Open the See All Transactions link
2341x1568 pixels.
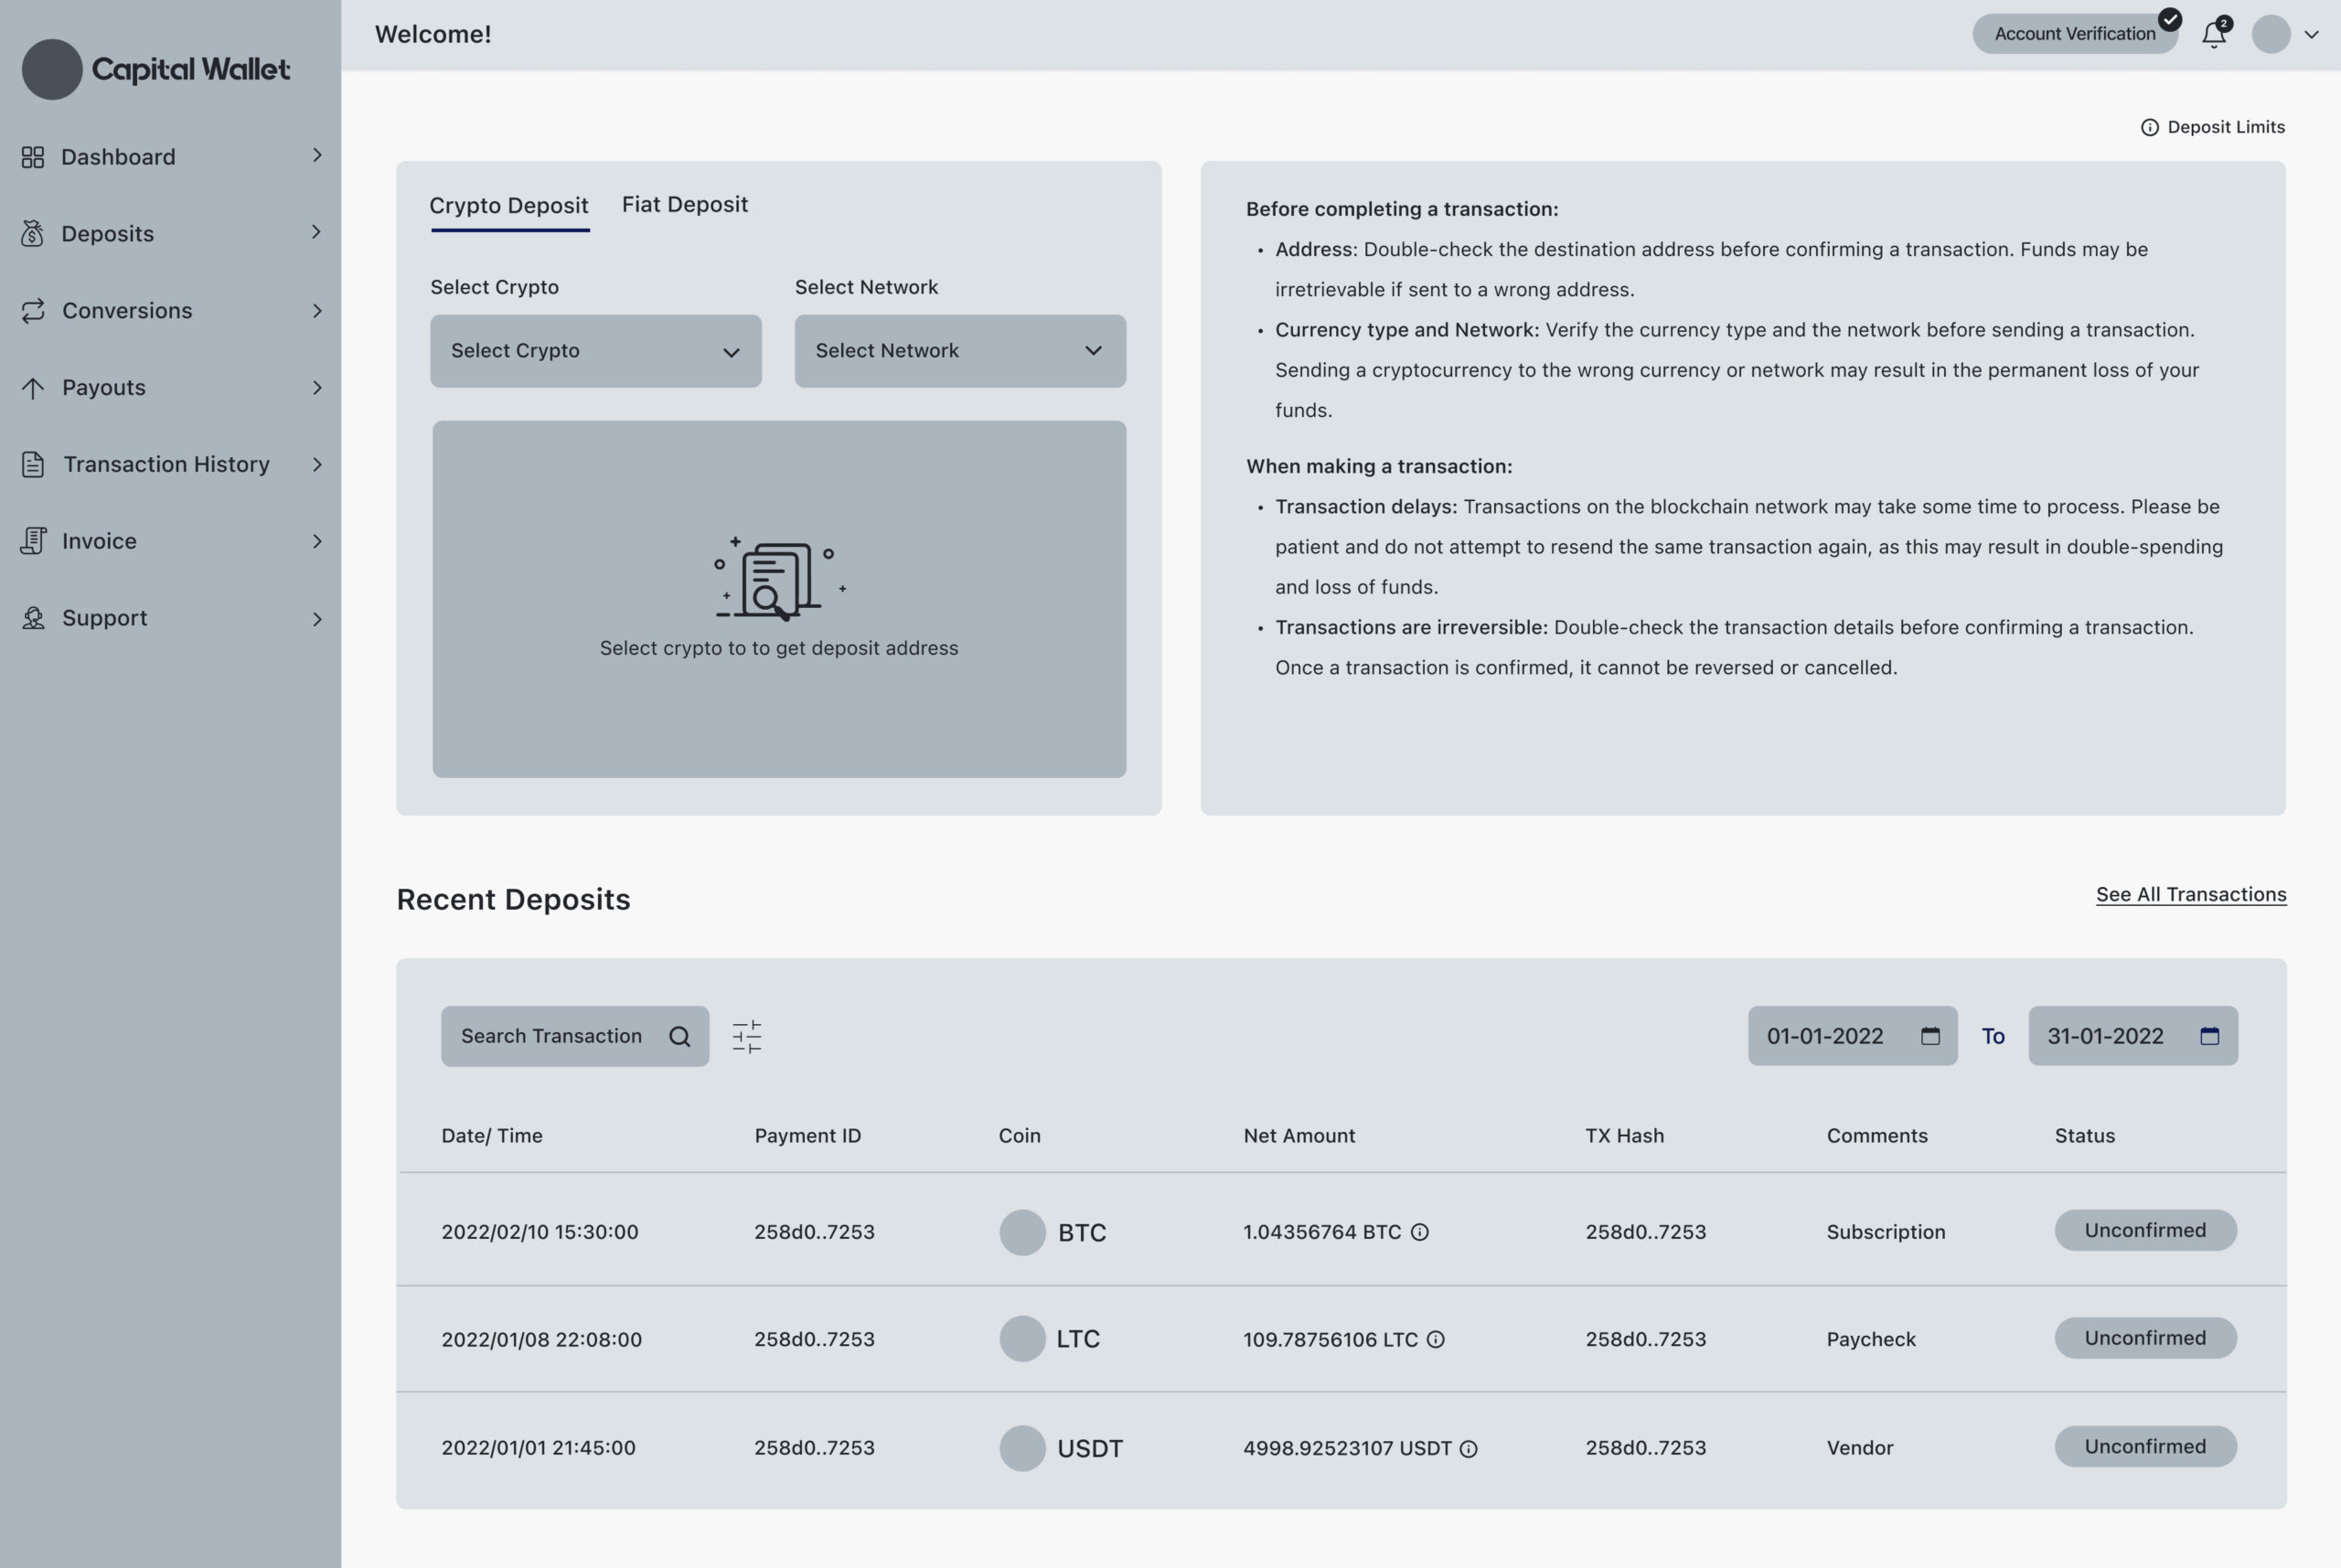click(2191, 895)
